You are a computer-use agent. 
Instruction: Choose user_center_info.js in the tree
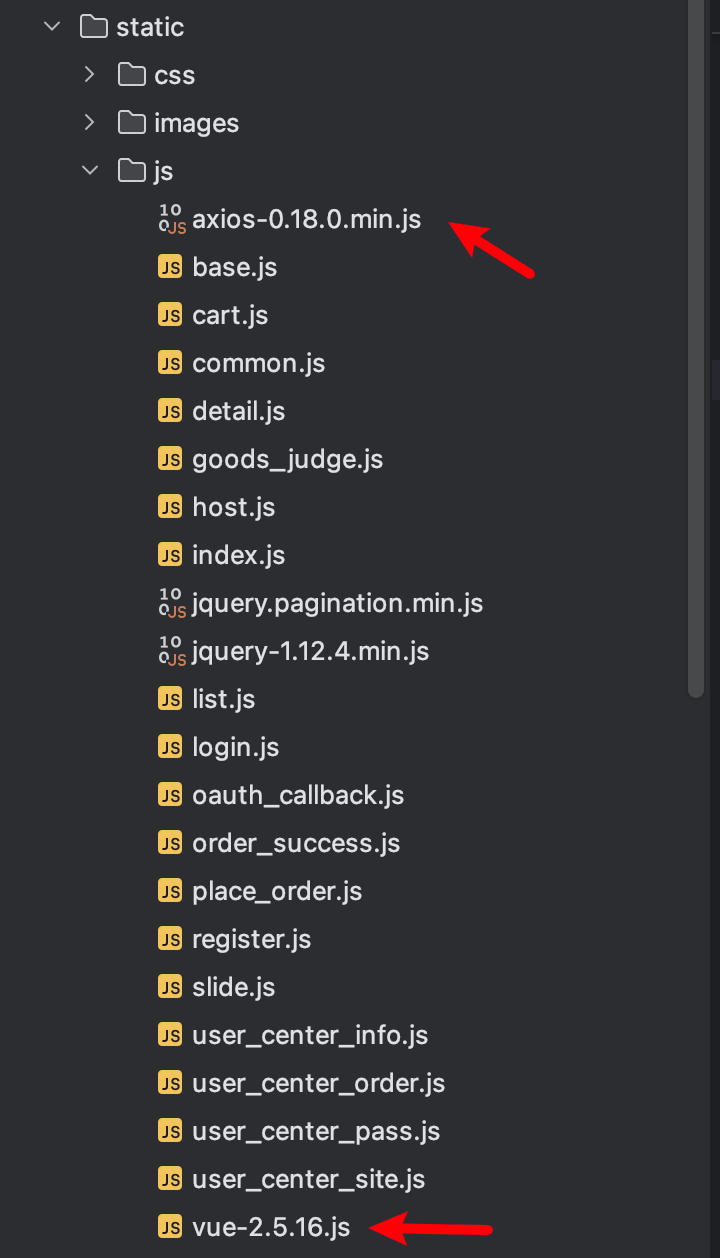(310, 1035)
